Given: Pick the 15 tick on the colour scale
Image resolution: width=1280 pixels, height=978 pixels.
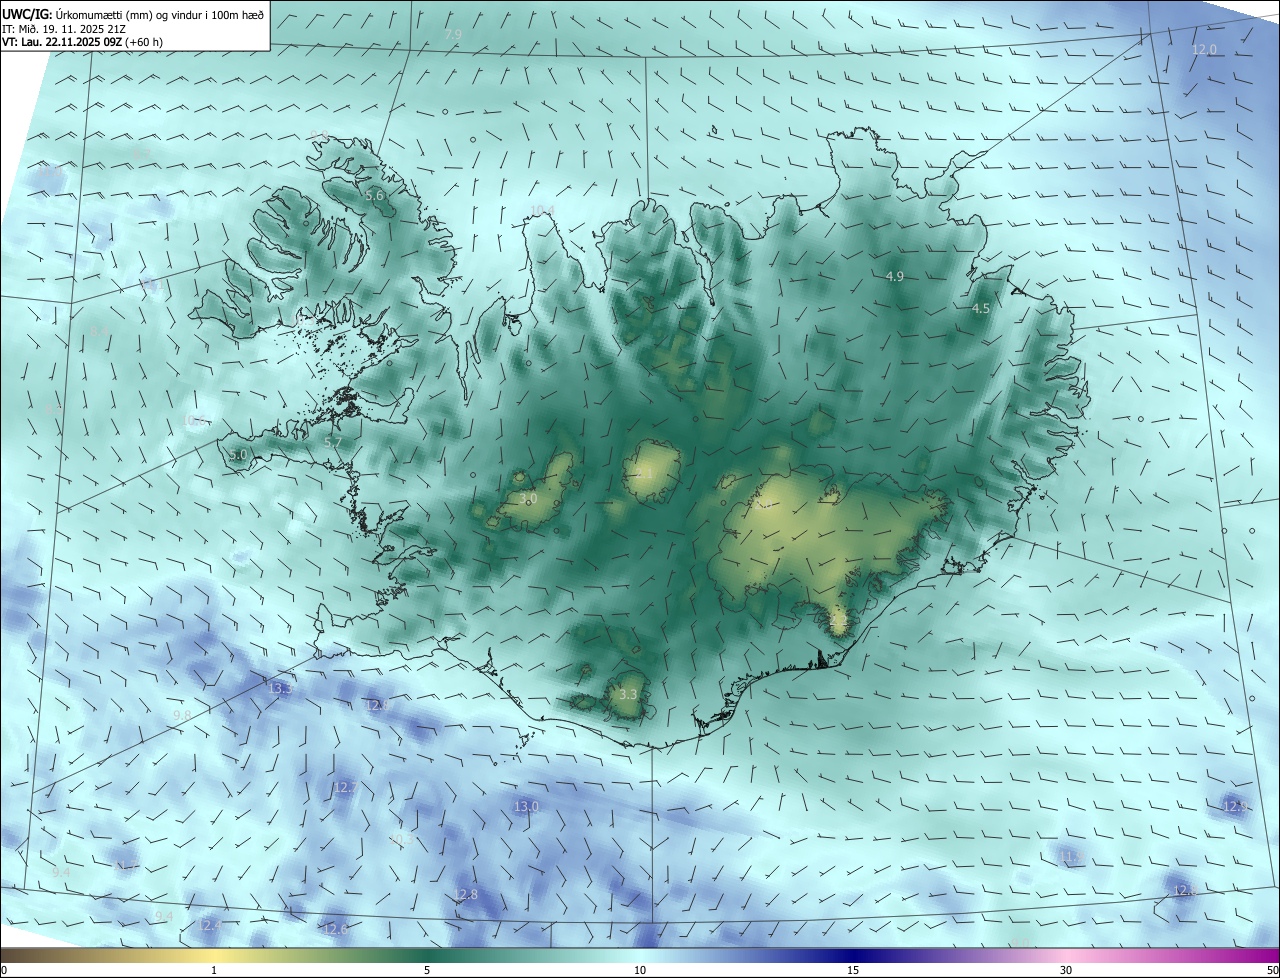Looking at the screenshot, I should click(x=853, y=970).
